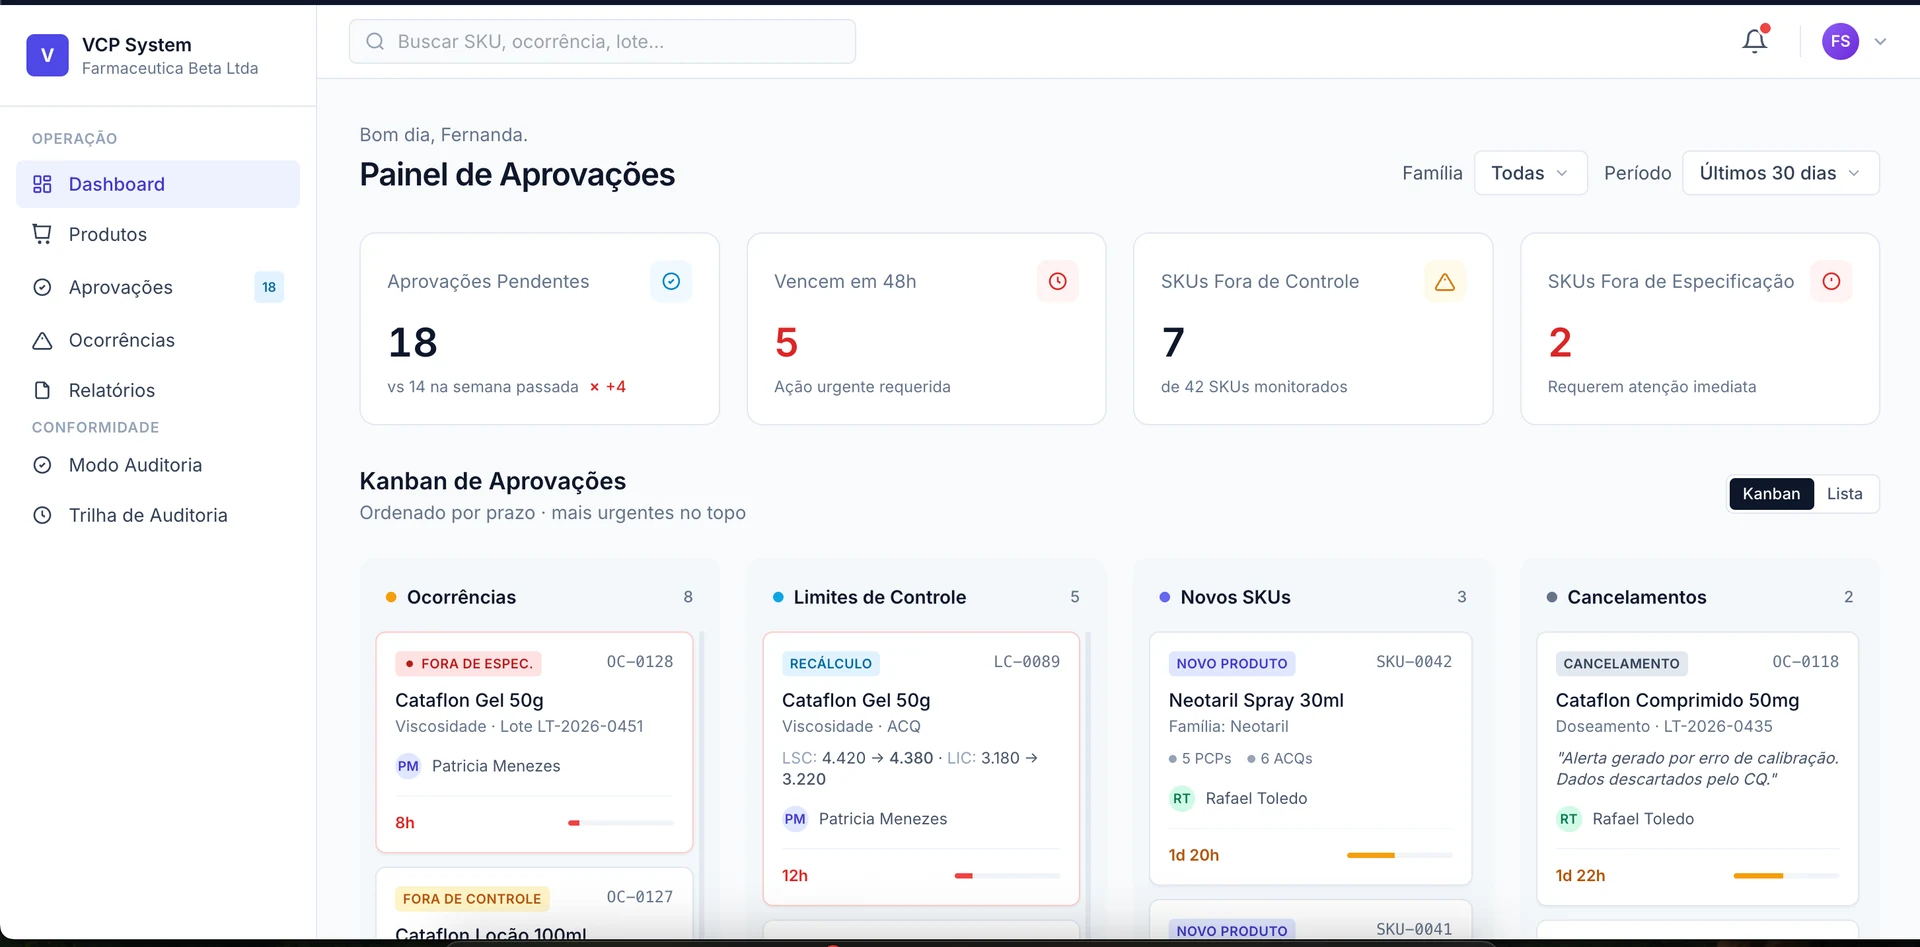Click the FS user avatar

tap(1839, 41)
